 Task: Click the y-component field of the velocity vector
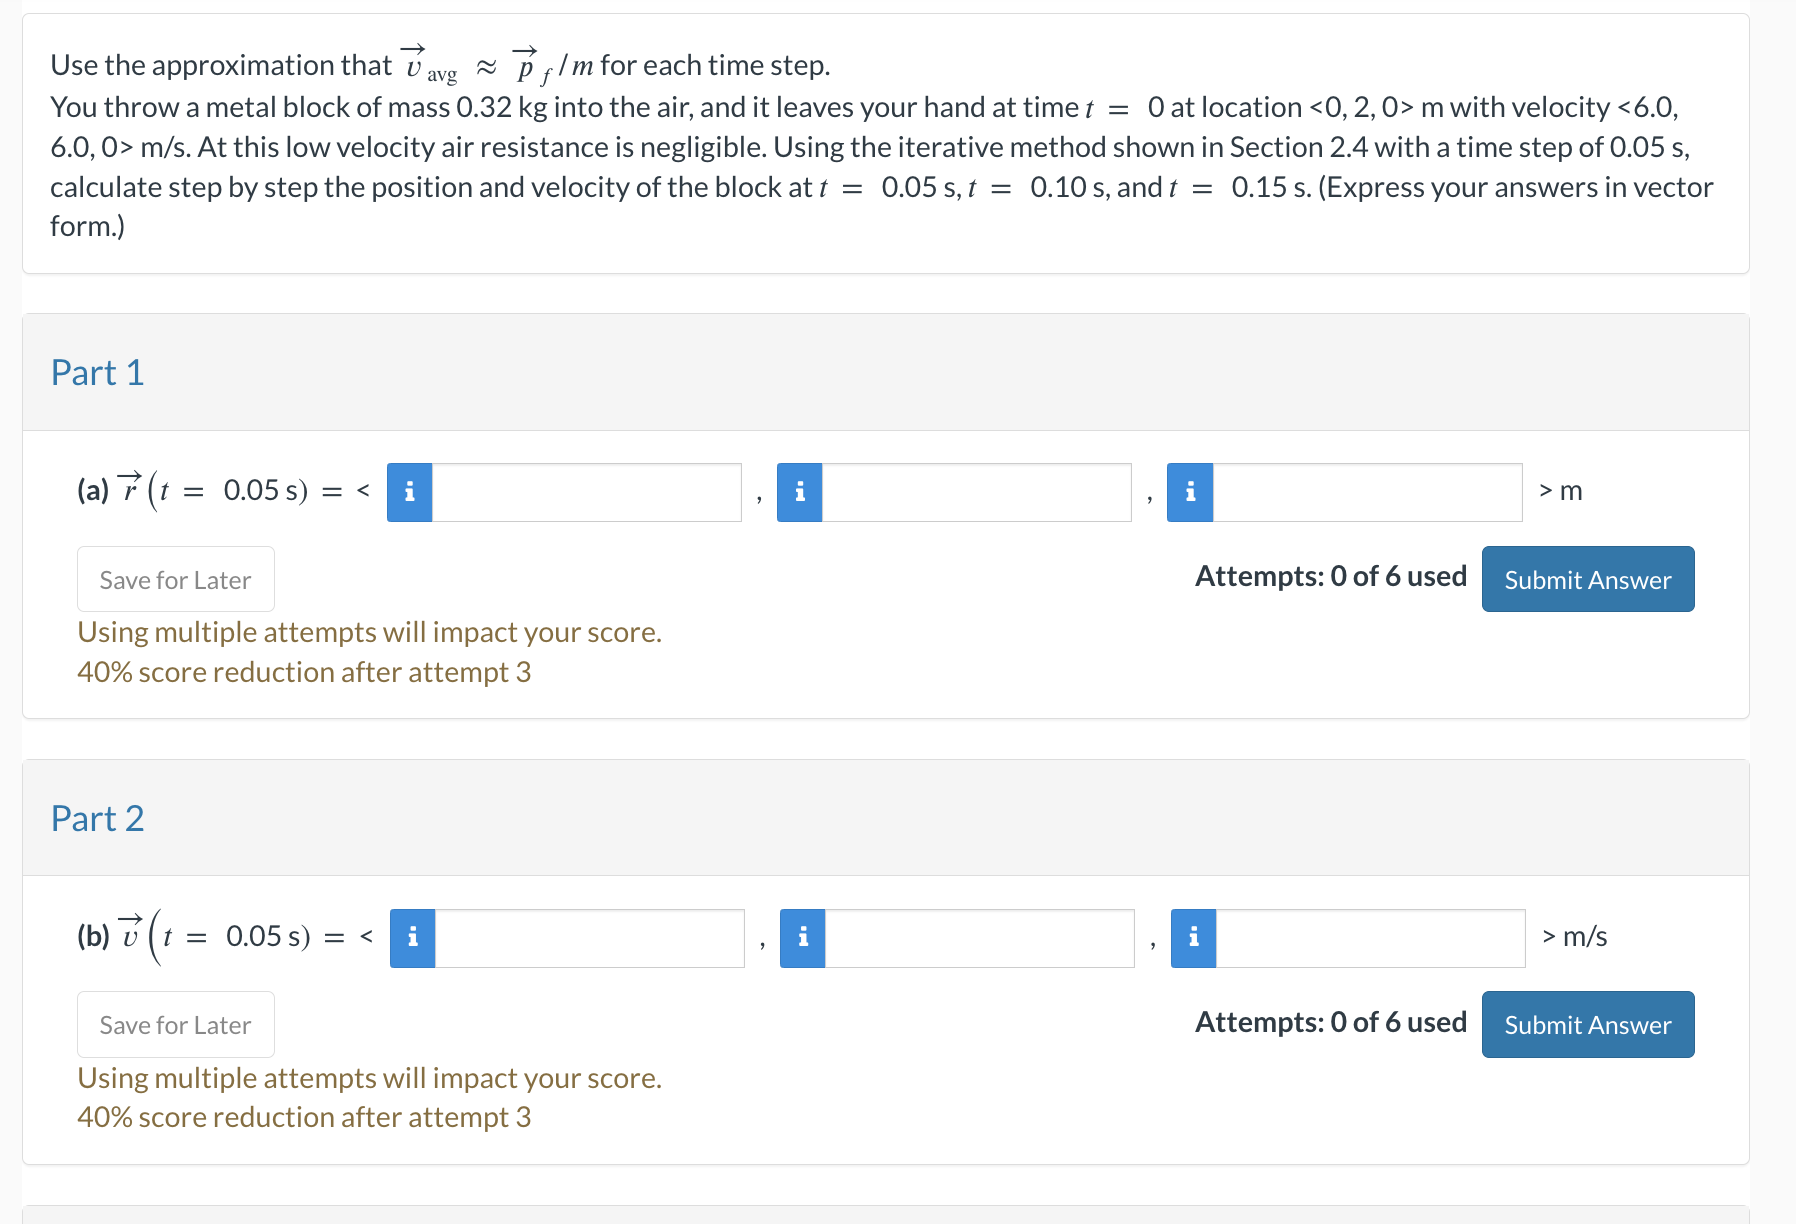click(980, 937)
